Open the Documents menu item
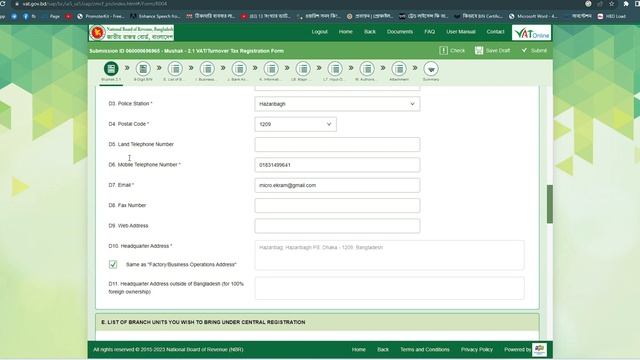640x360 pixels. coord(400,31)
